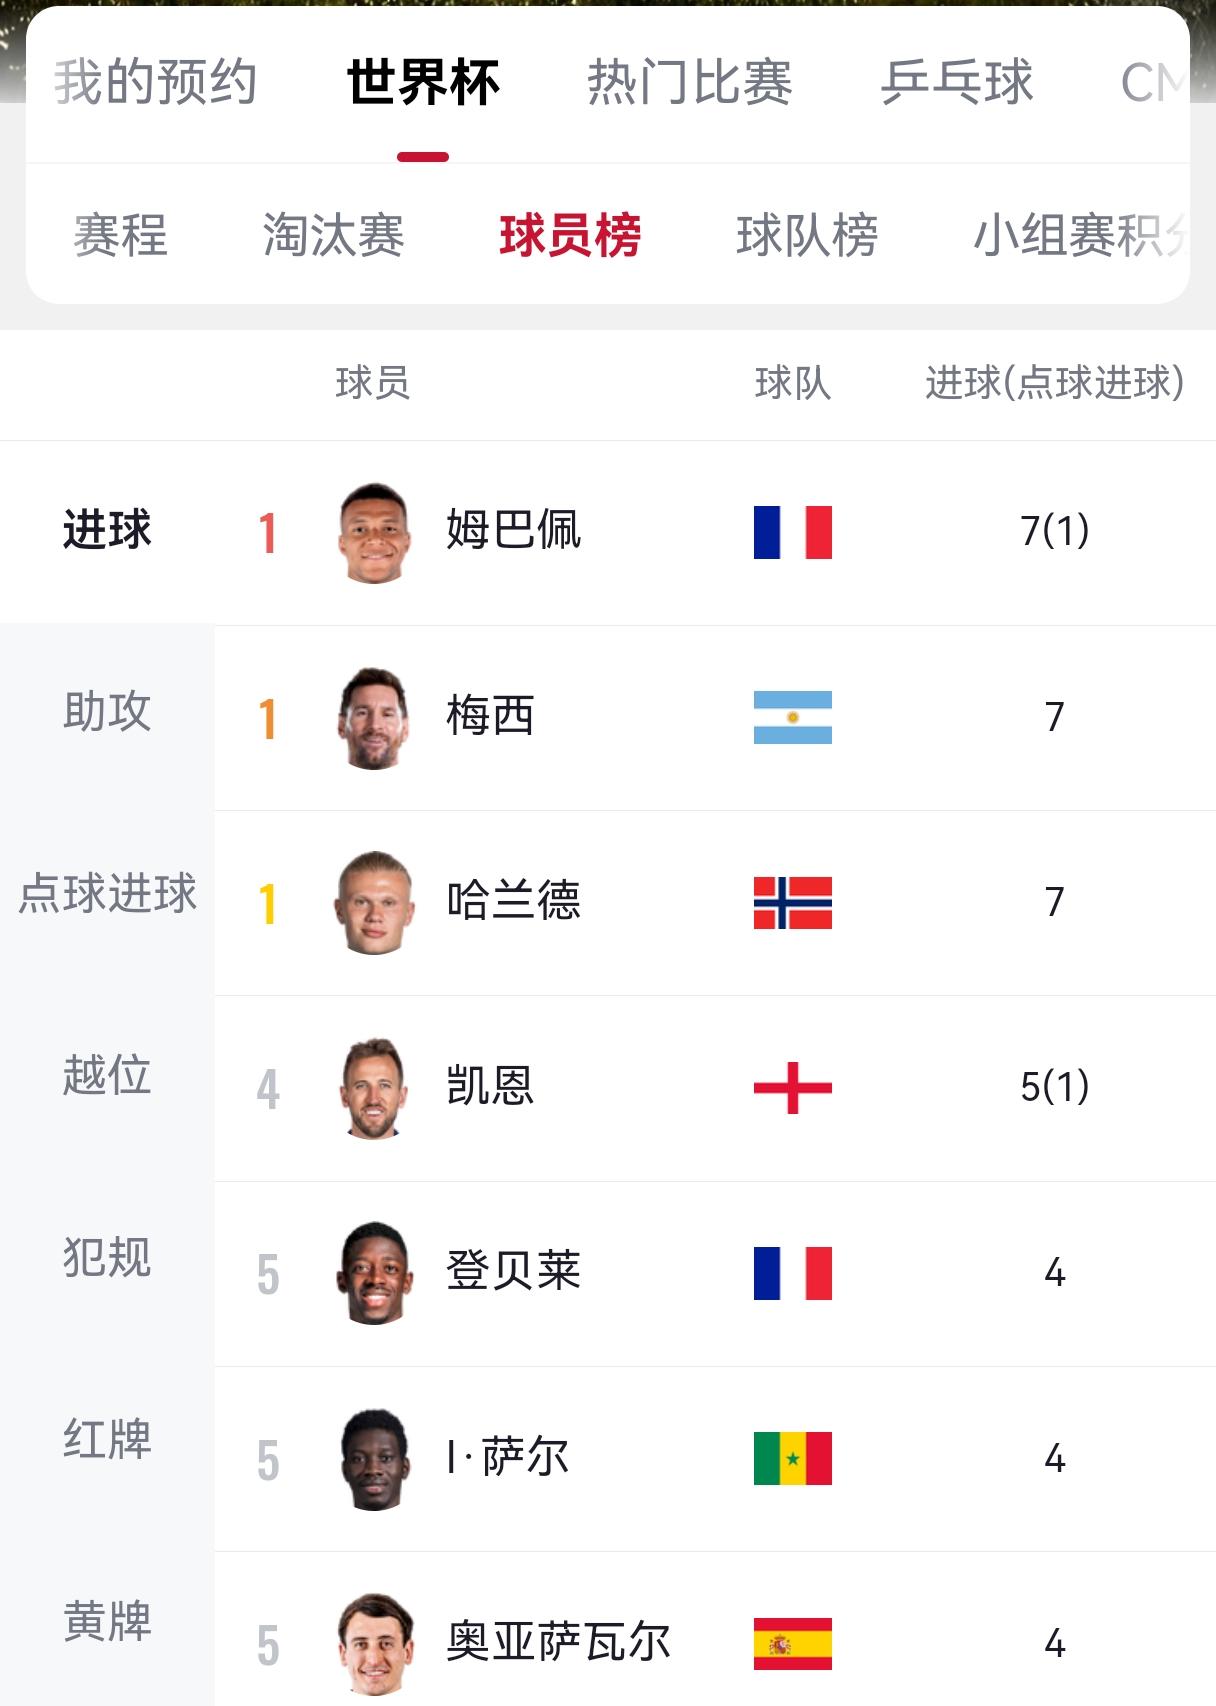Tap the France flag beside 姆巴佩

coord(792,532)
